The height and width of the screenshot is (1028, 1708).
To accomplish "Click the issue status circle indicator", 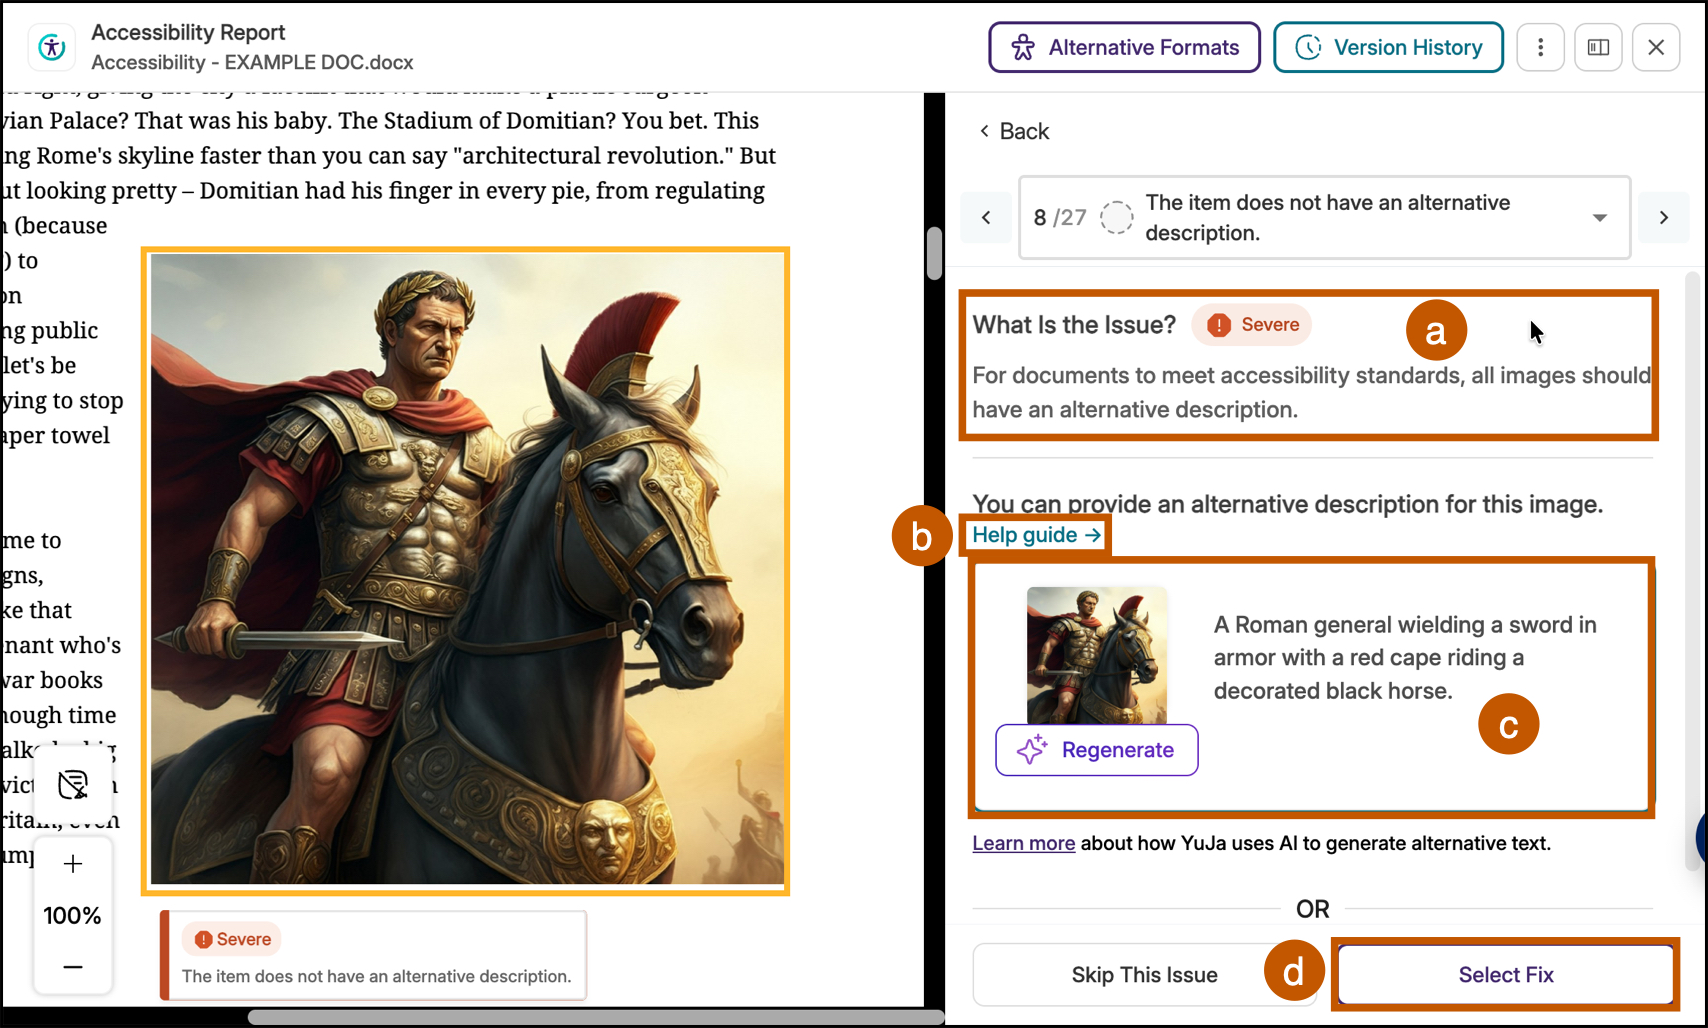I will (1116, 217).
